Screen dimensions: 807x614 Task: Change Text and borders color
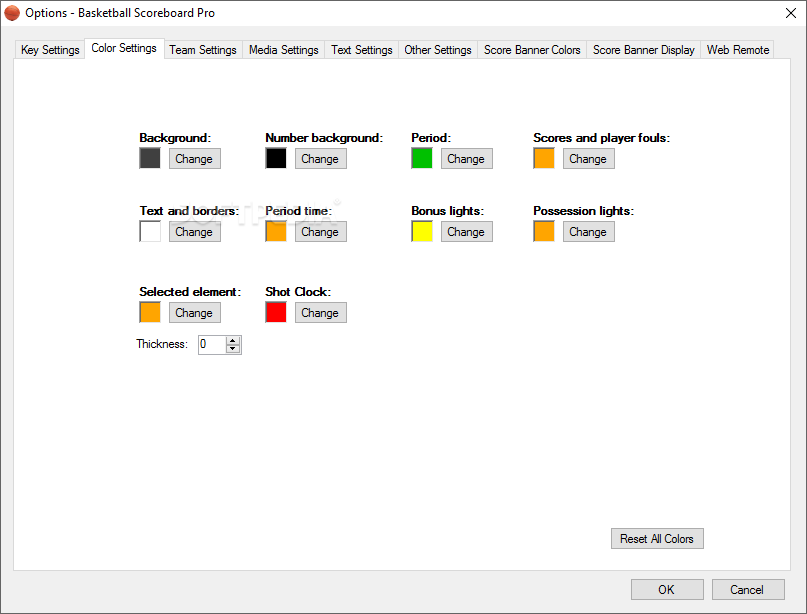pyautogui.click(x=195, y=232)
